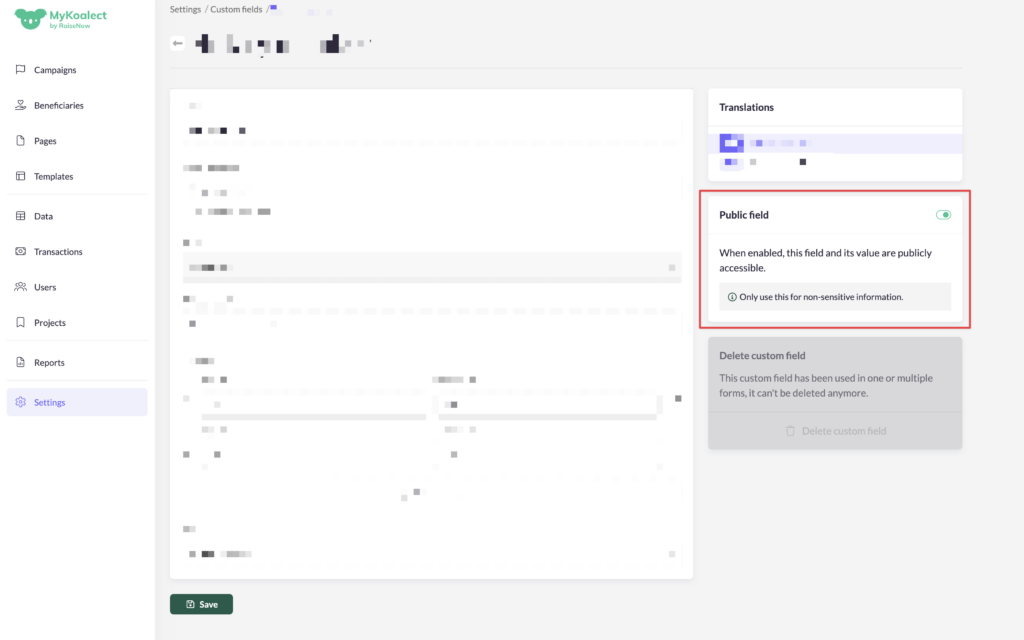Select the first highlighted translation row

(x=834, y=144)
